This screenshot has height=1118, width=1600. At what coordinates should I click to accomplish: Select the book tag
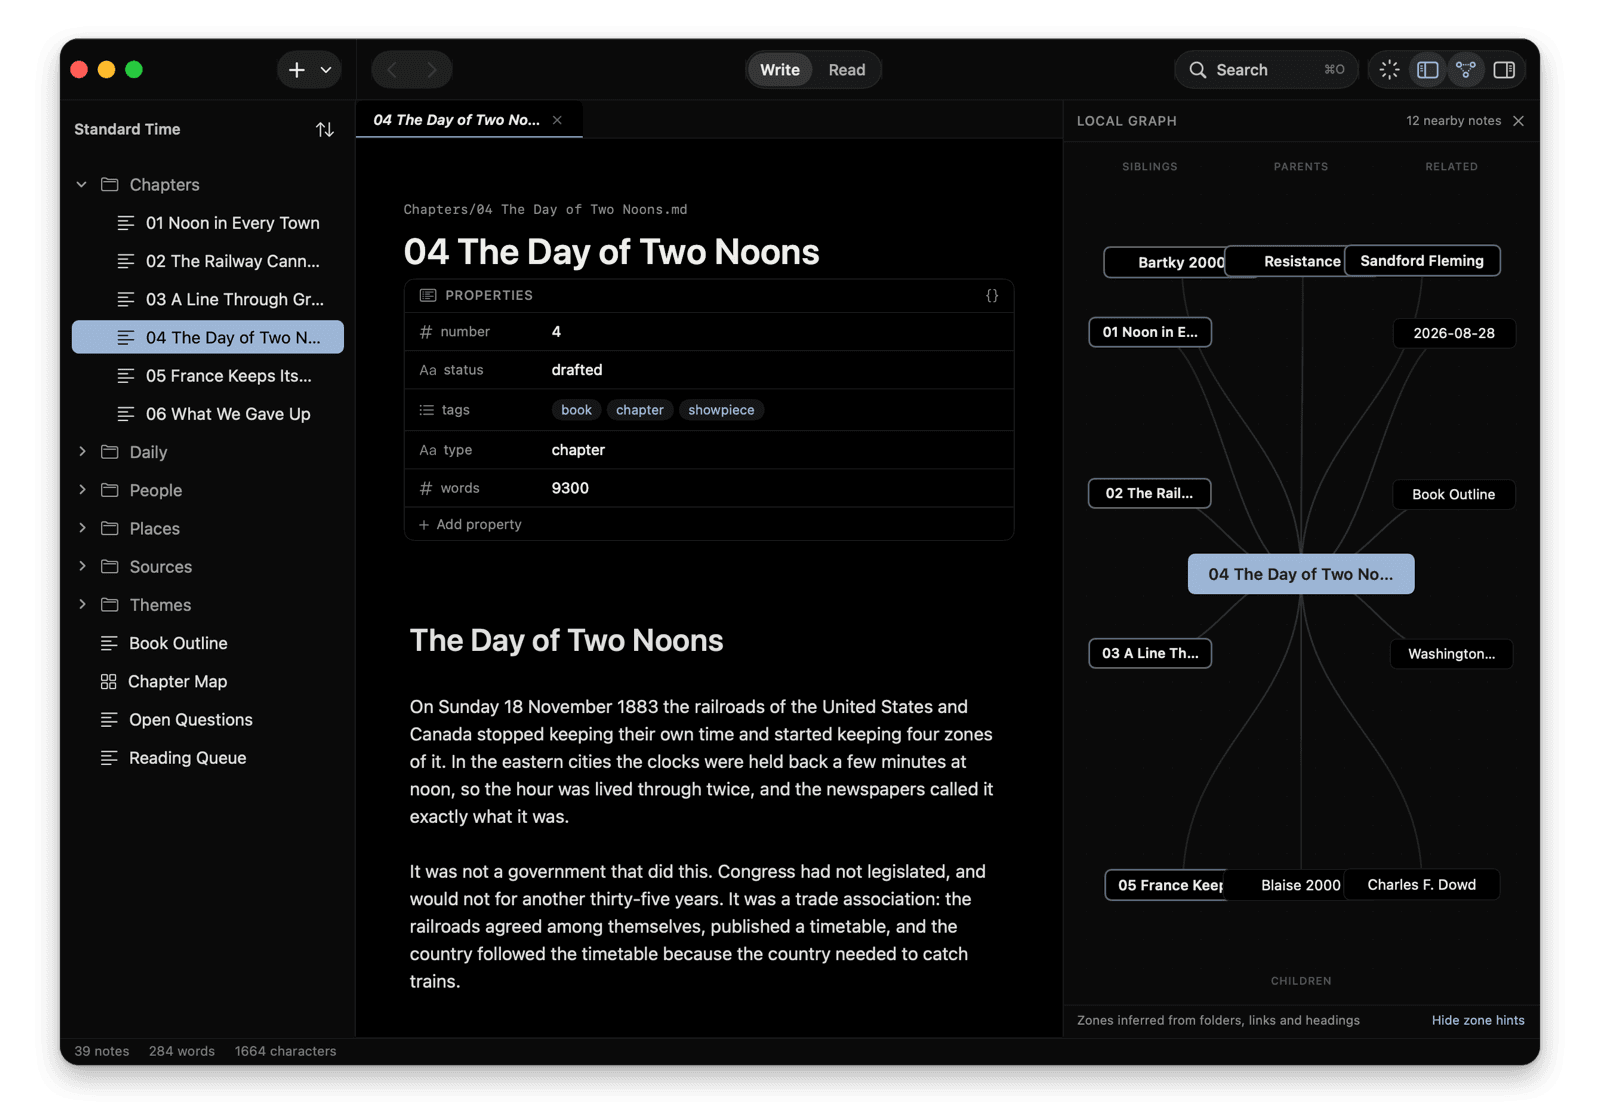coord(576,410)
